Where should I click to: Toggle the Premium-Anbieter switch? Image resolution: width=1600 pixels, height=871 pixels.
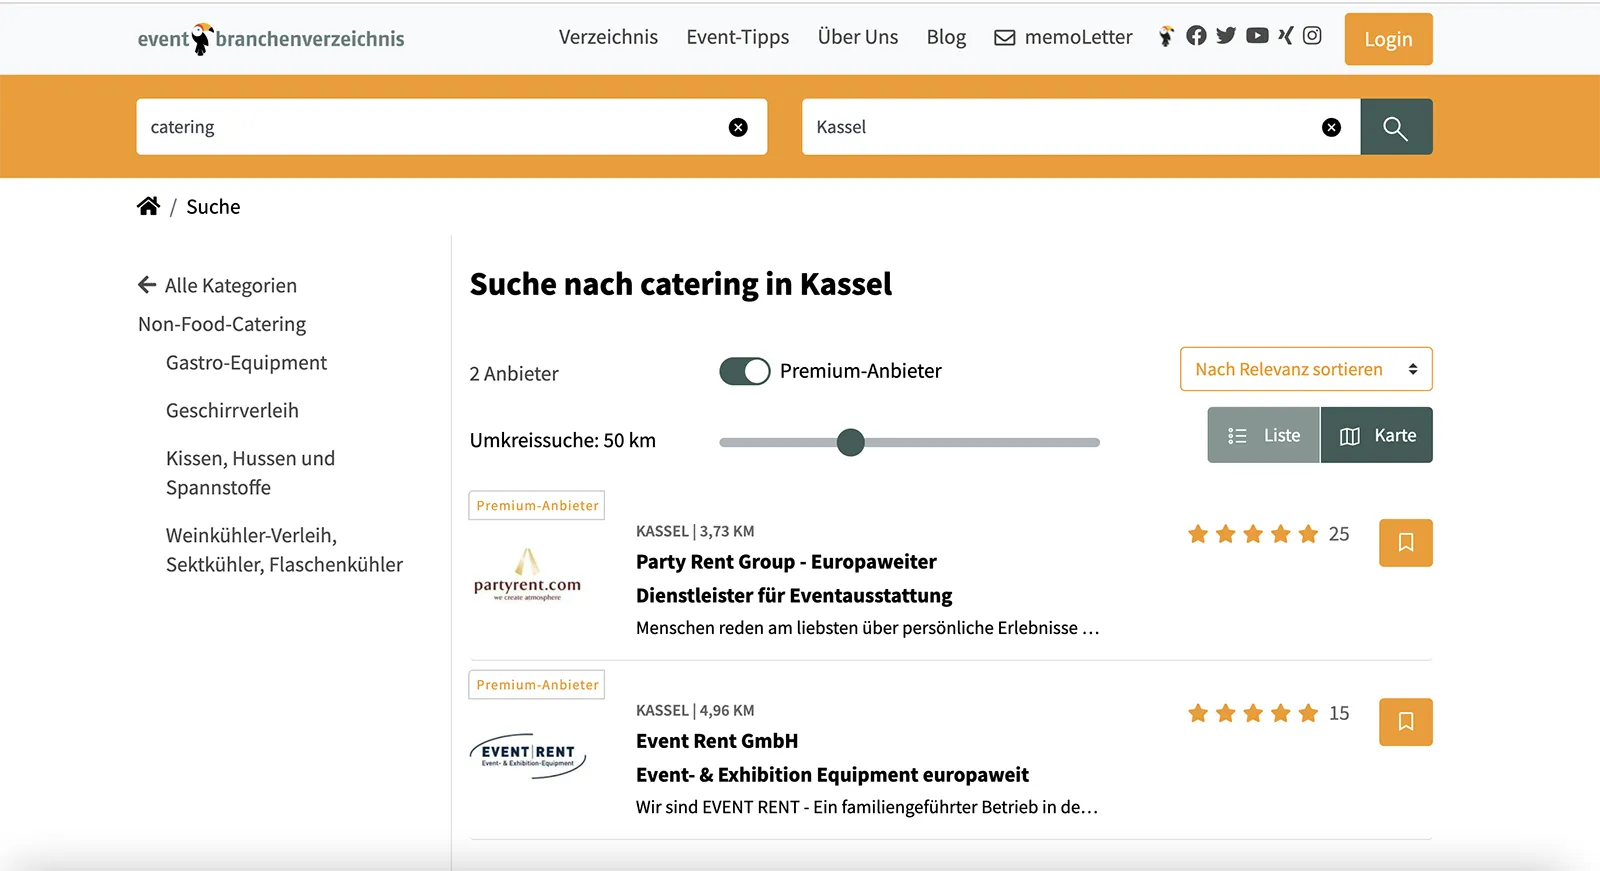pyautogui.click(x=745, y=371)
